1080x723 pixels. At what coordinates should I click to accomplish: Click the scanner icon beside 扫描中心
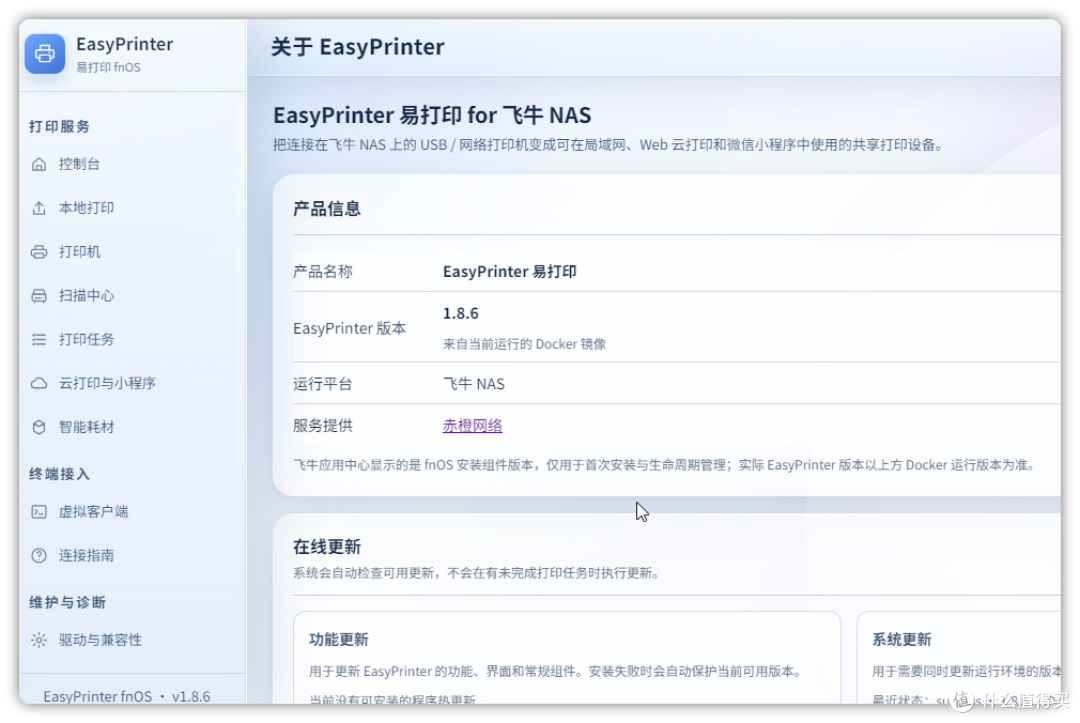point(39,296)
